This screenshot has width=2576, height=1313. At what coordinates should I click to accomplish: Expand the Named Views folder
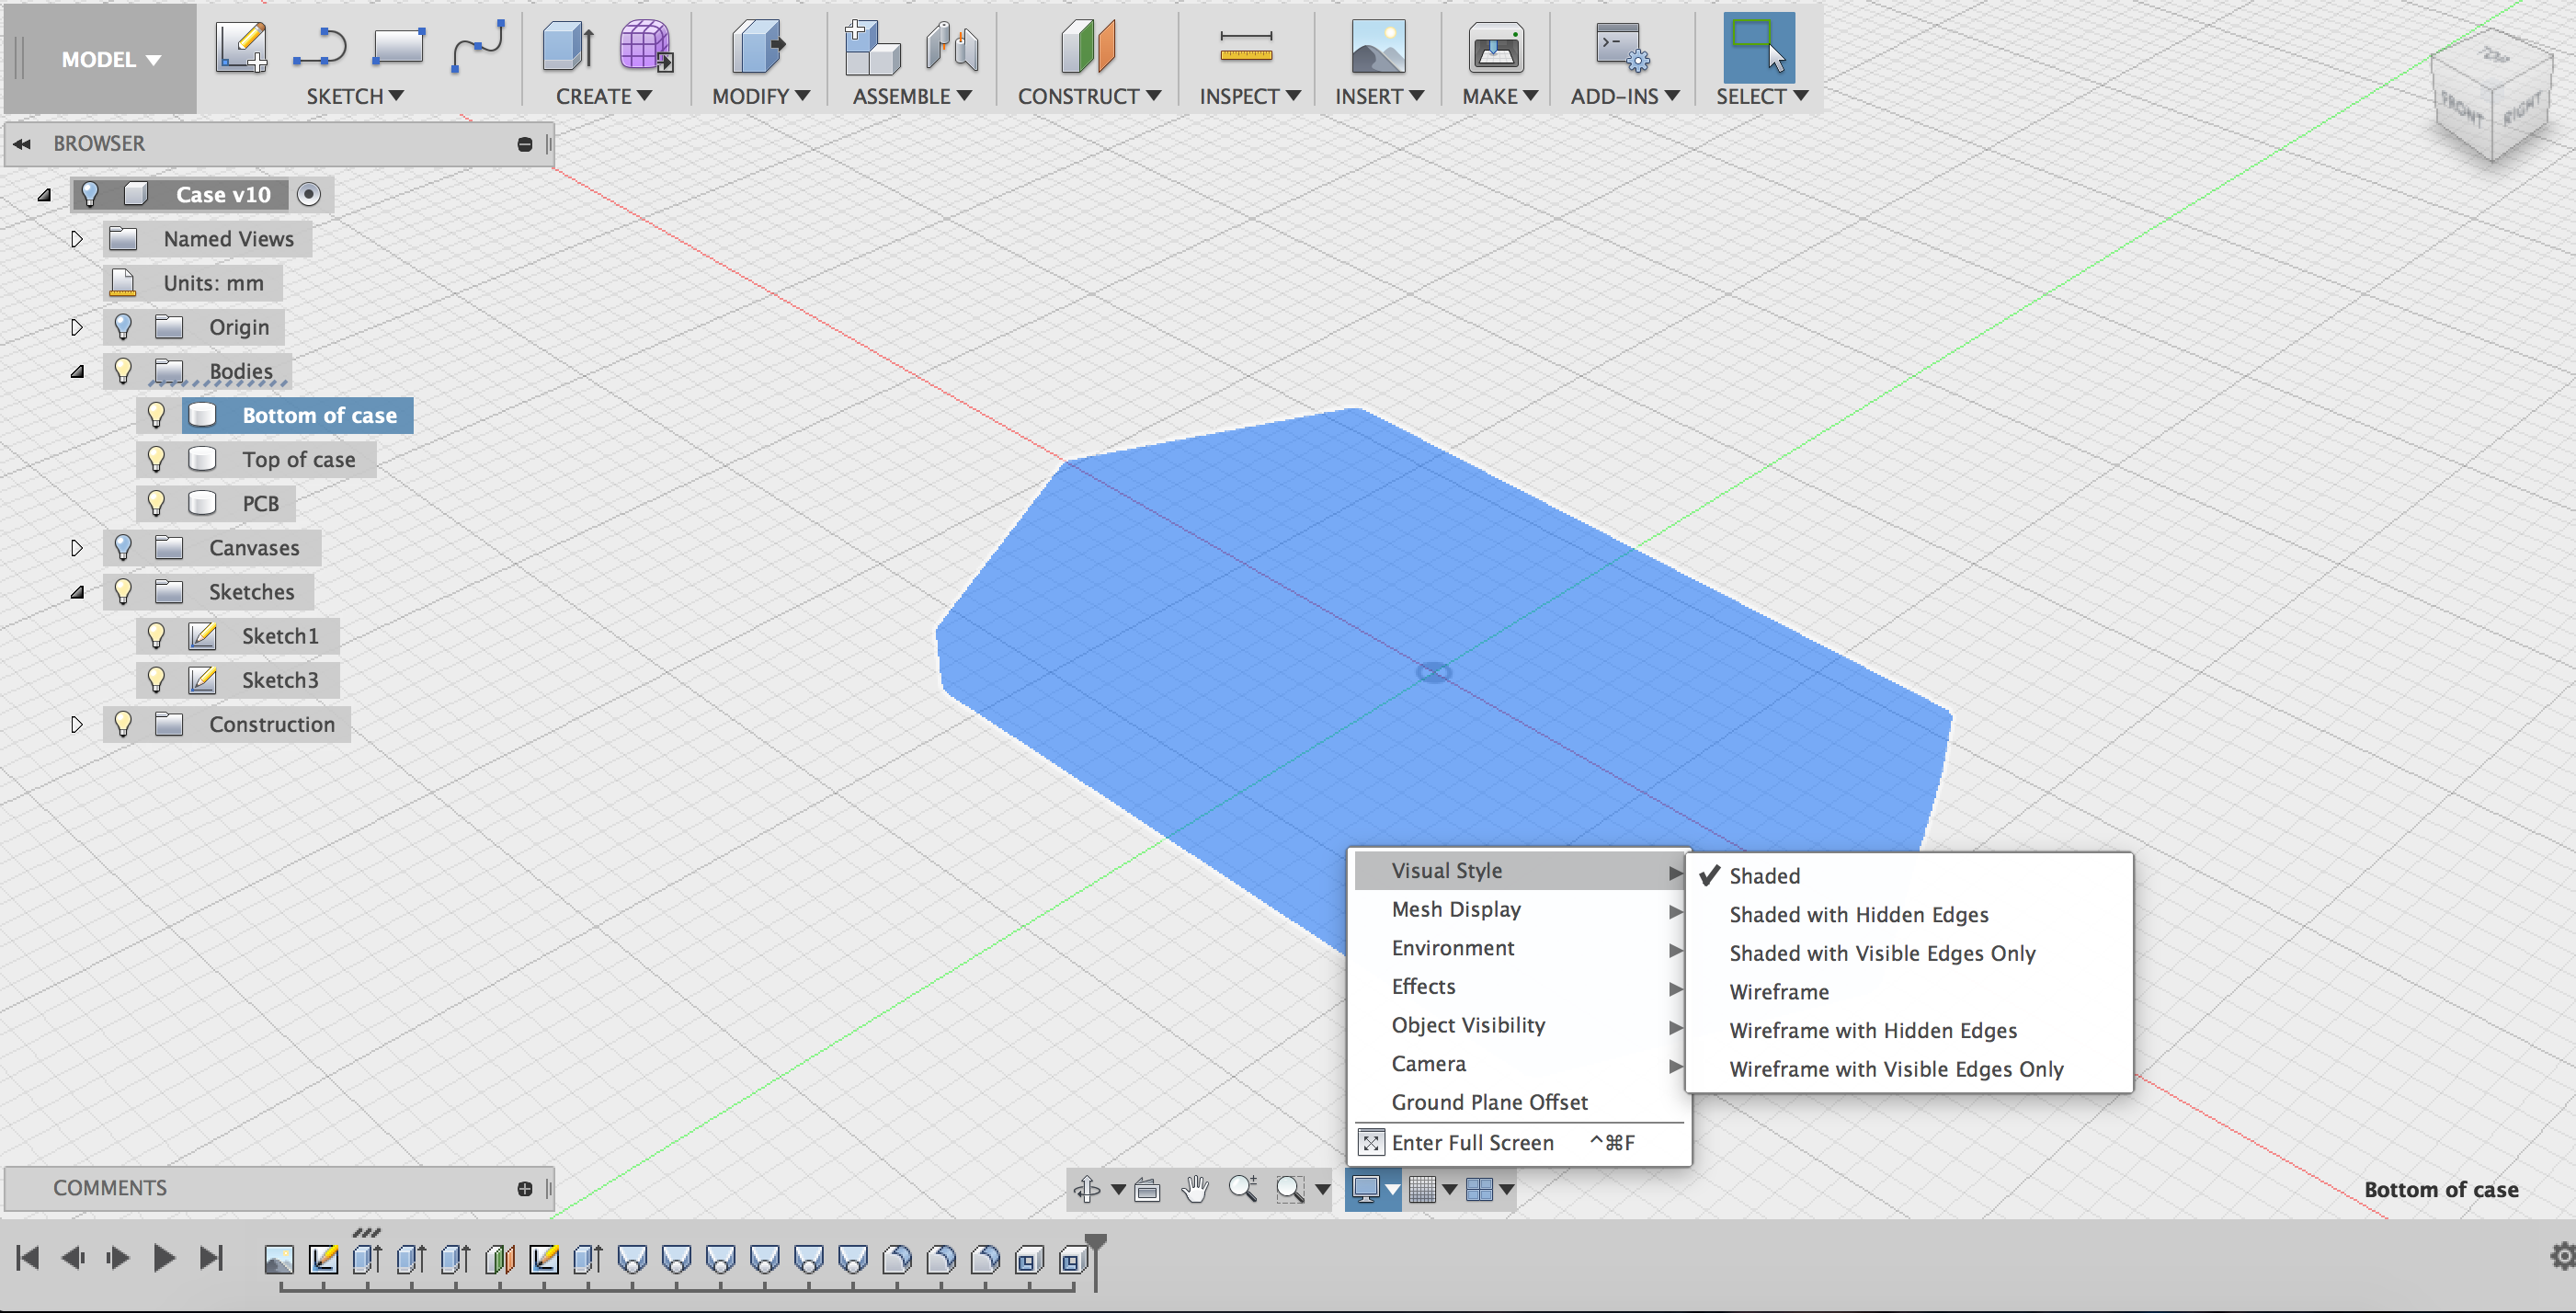77,238
